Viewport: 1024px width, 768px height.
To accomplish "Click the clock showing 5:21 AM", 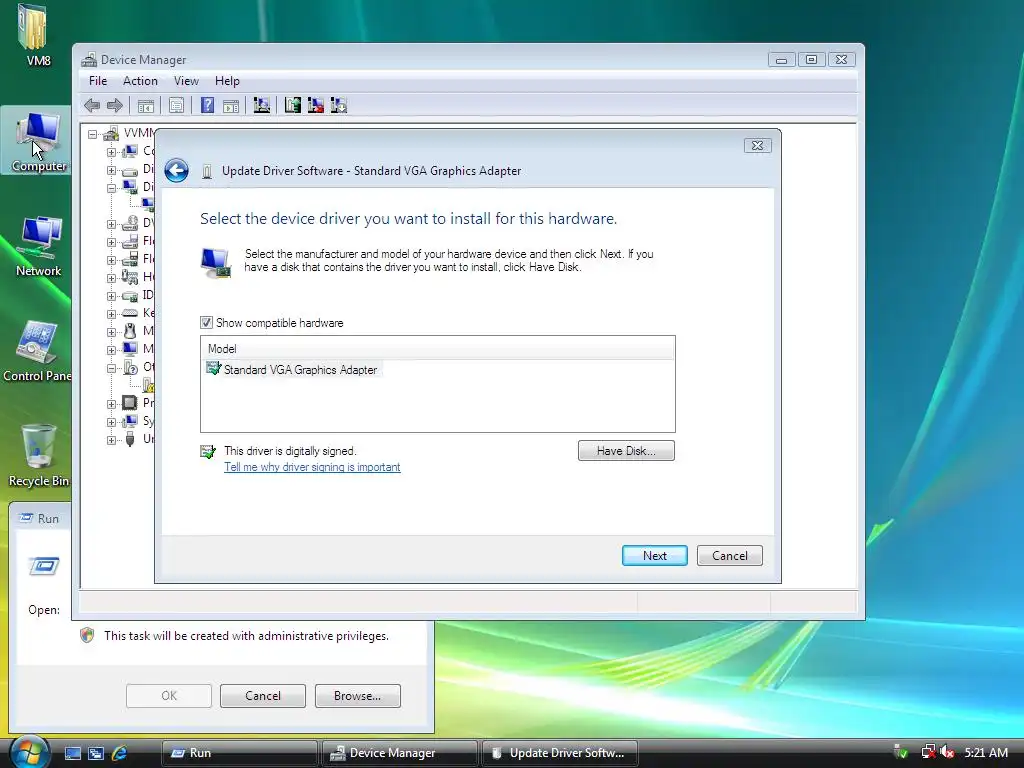I will 986,752.
